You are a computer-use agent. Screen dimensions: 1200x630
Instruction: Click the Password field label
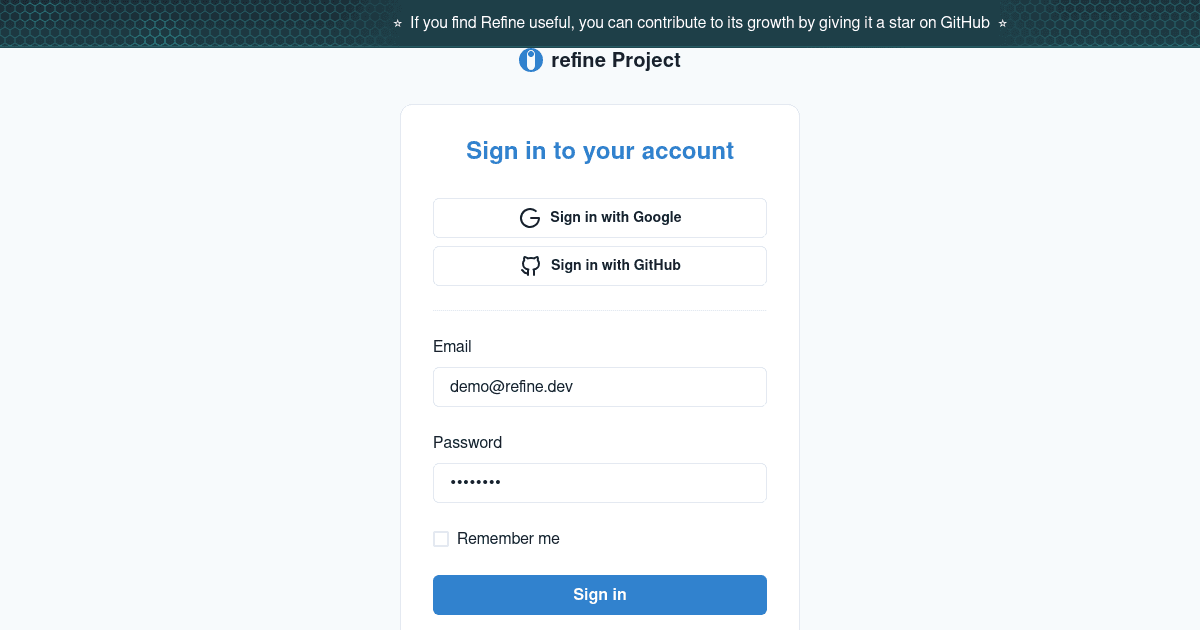[x=468, y=443]
